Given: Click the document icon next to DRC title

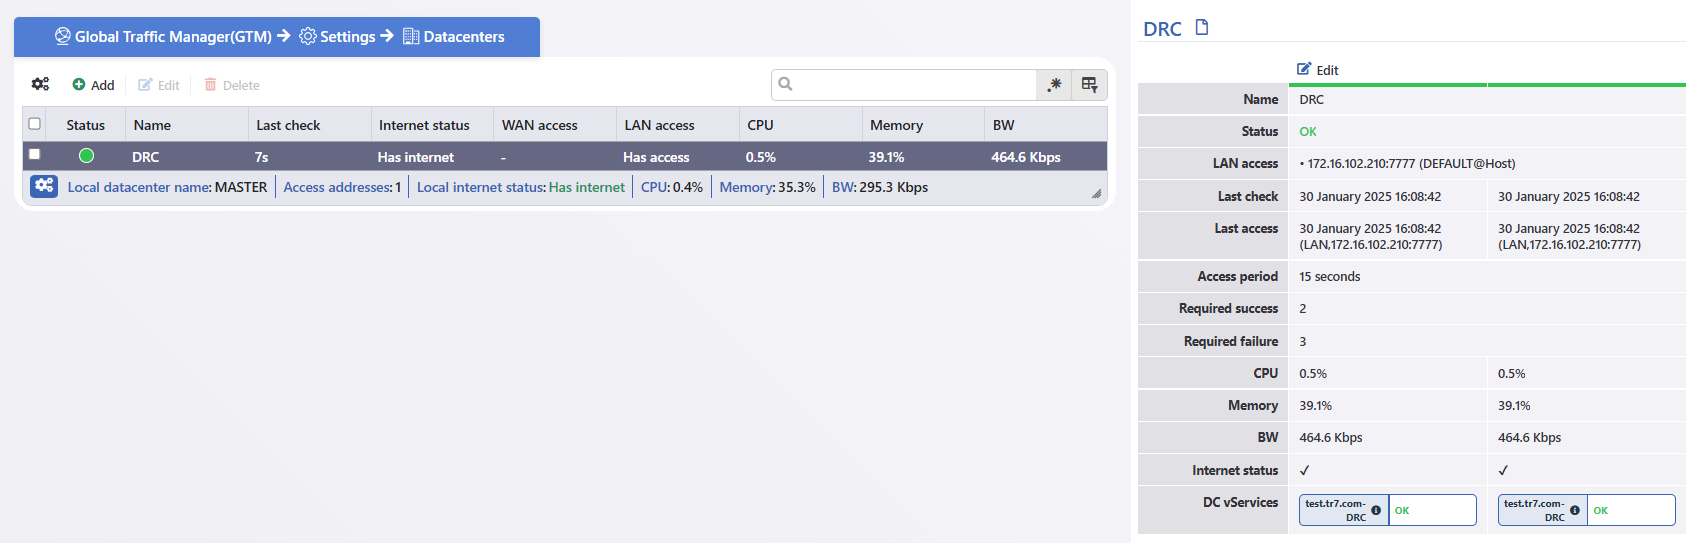Looking at the screenshot, I should click(x=1202, y=28).
